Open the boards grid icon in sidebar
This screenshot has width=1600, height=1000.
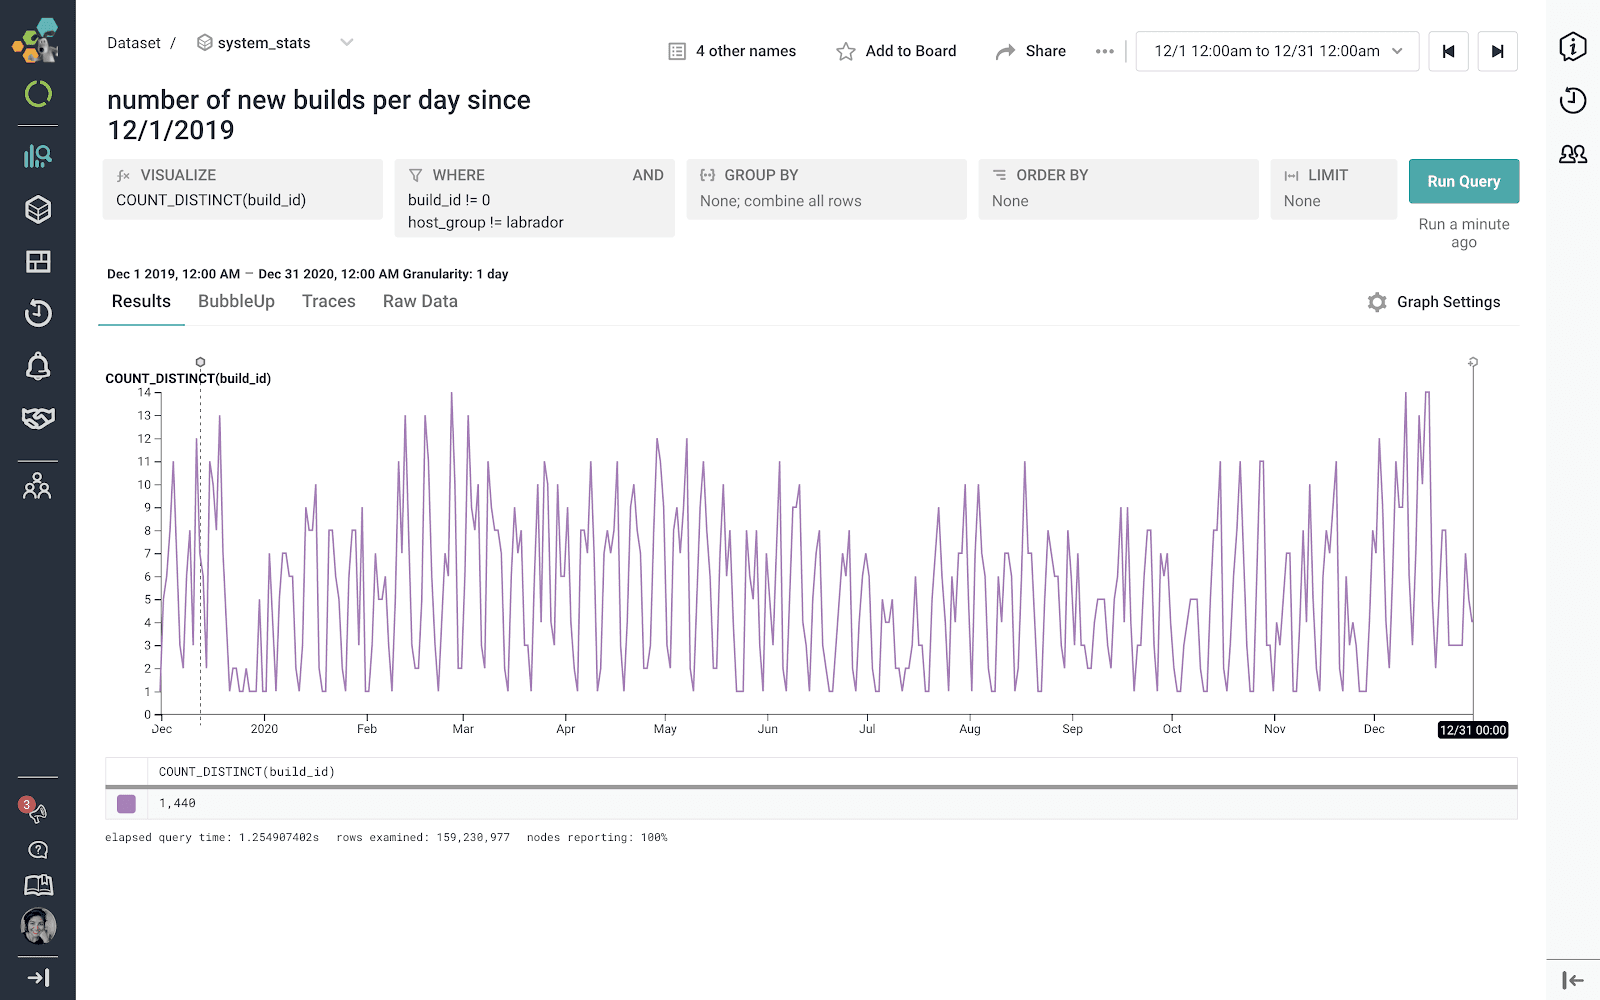pos(38,262)
